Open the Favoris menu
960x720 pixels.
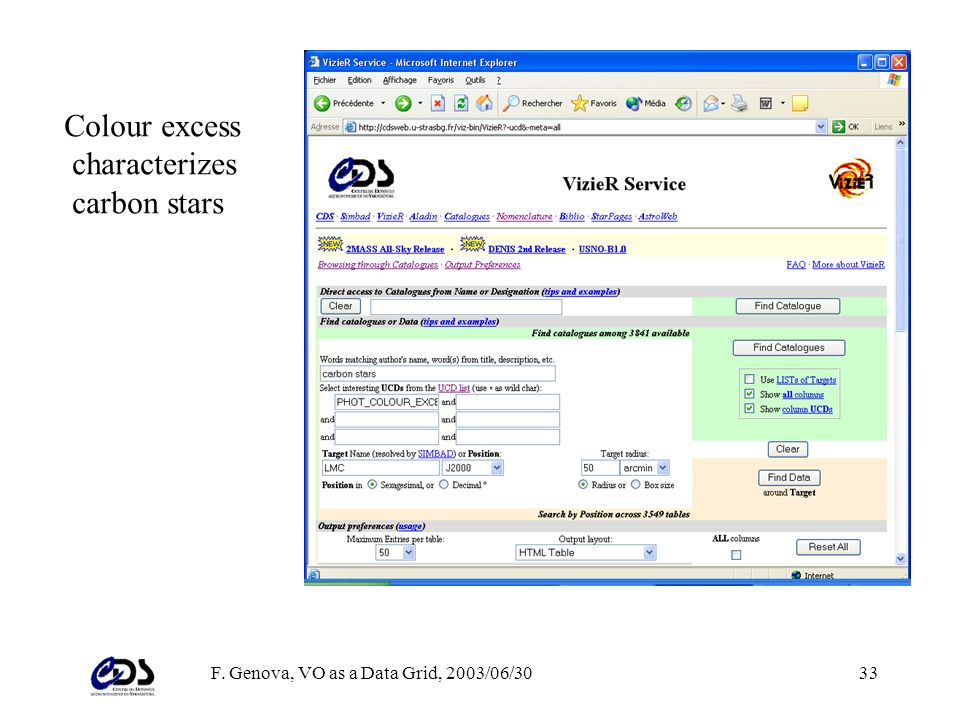(441, 80)
